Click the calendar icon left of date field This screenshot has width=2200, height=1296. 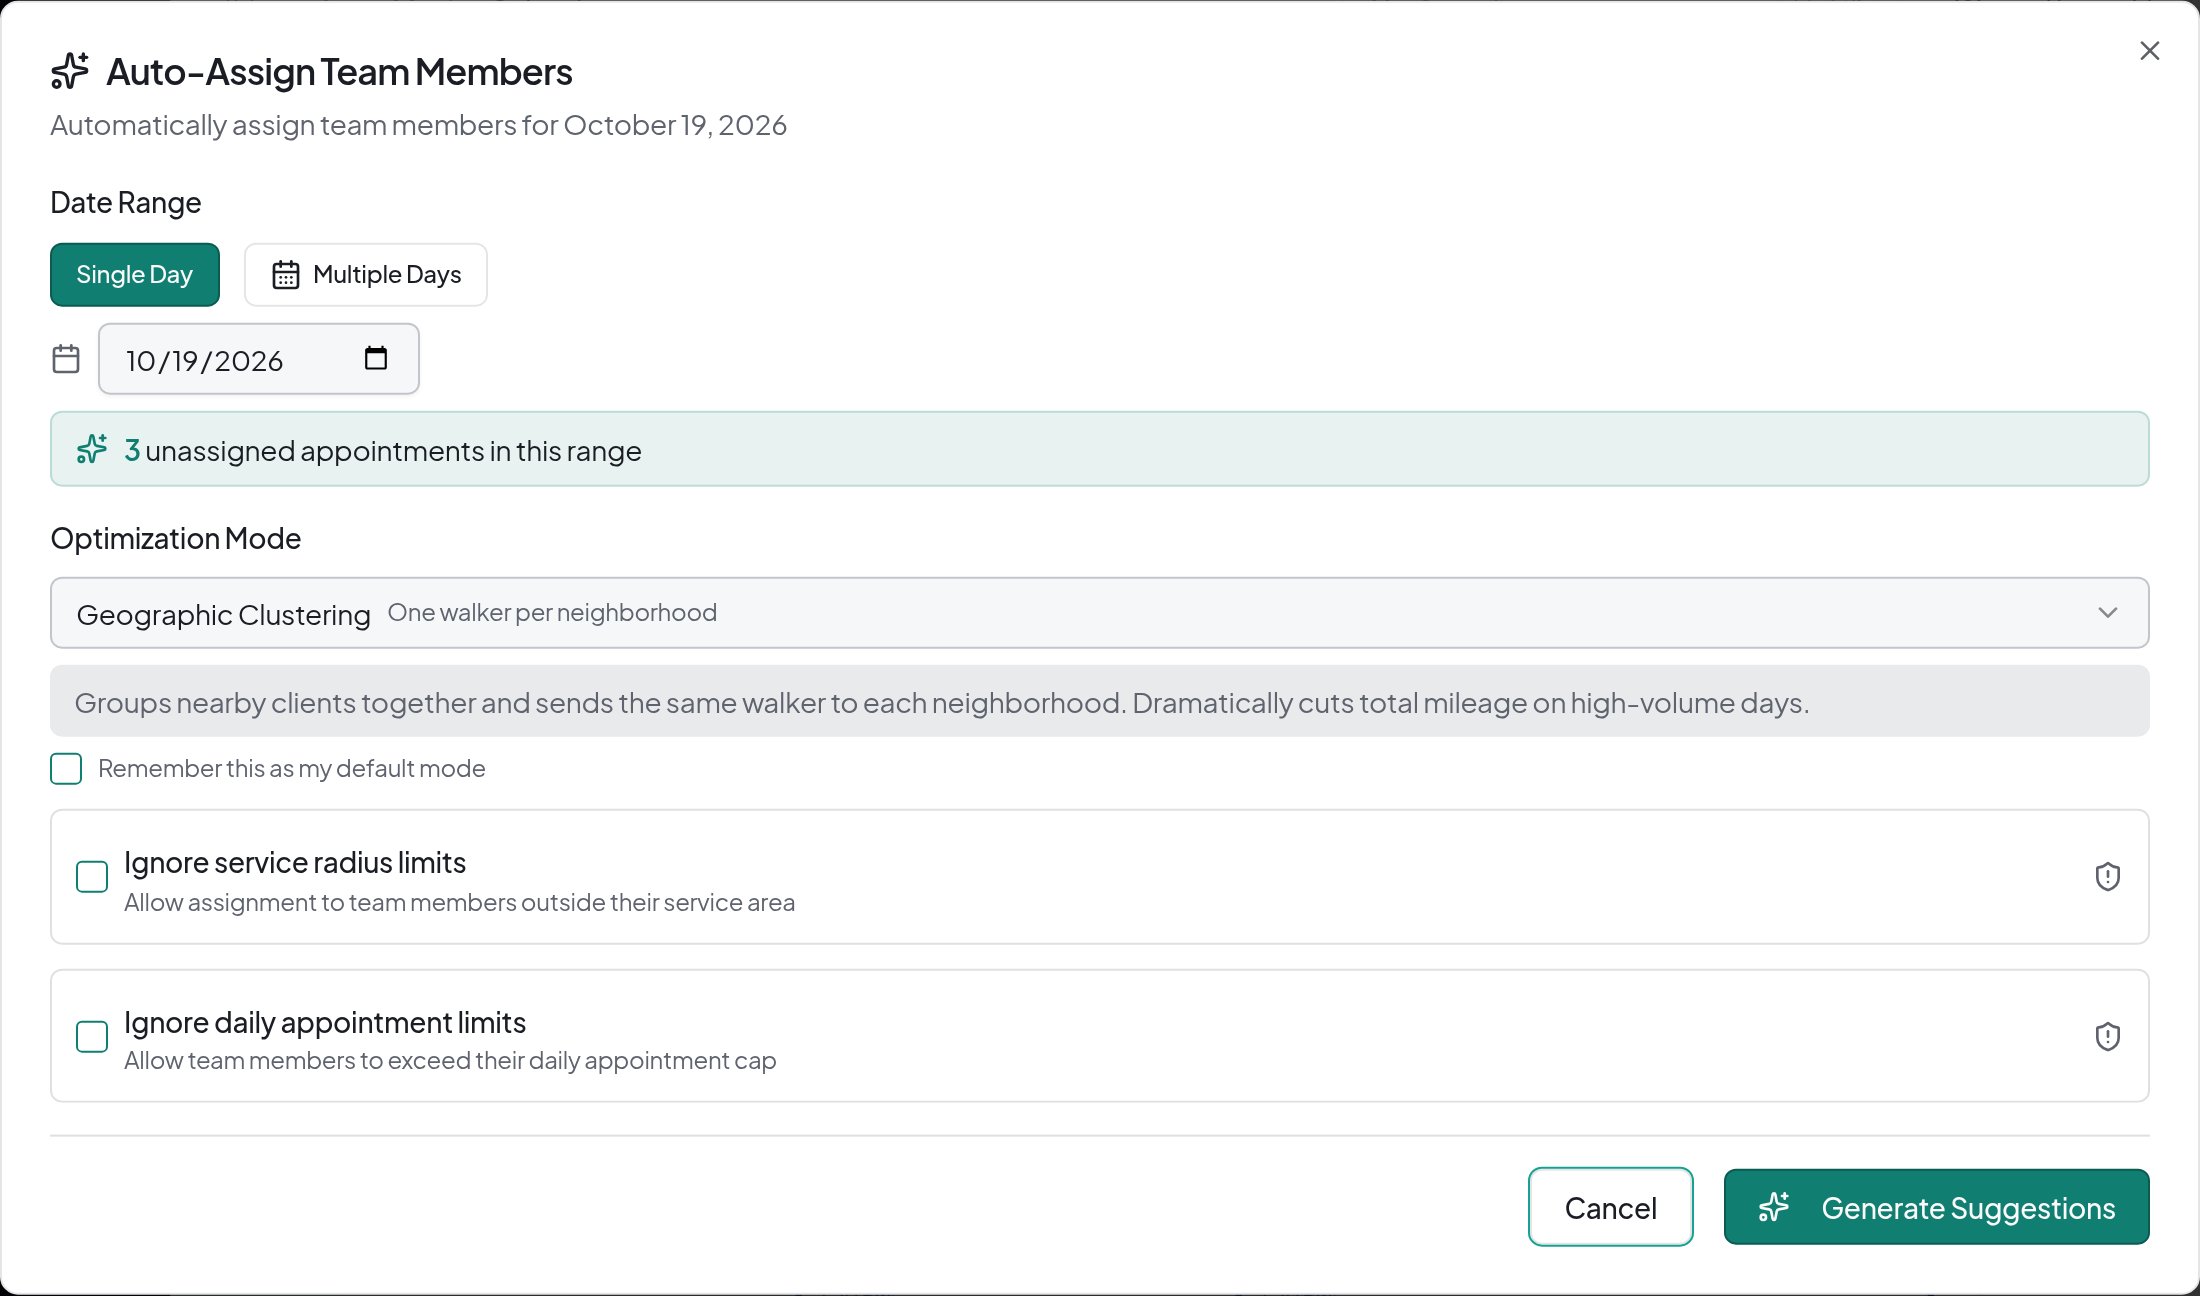(x=66, y=359)
